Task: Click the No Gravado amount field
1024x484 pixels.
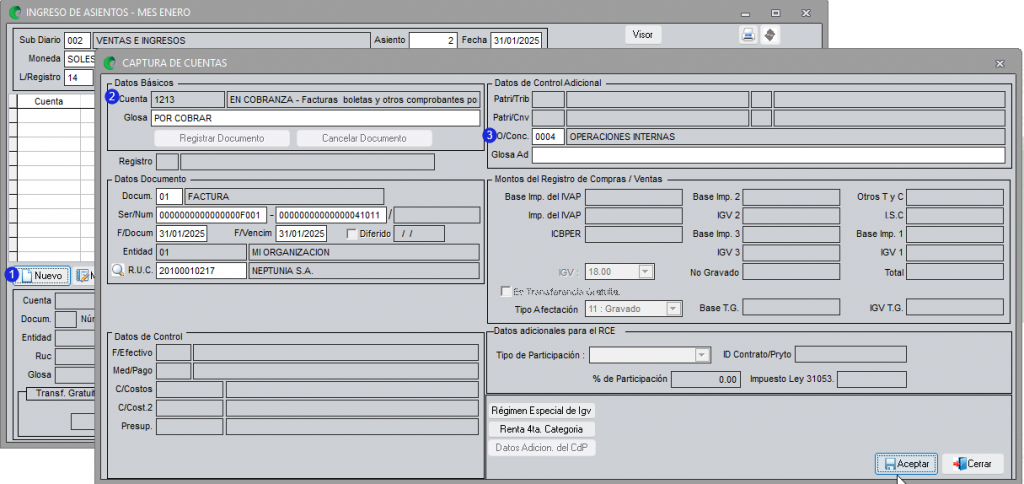Action: coord(791,271)
